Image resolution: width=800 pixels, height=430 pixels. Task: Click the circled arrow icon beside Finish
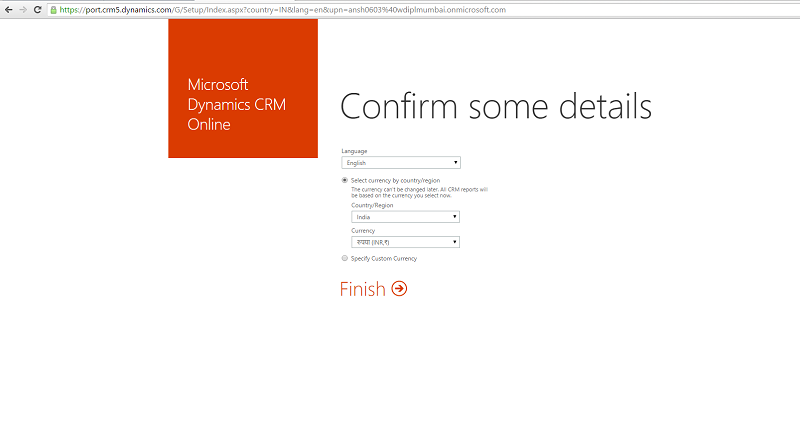point(399,289)
